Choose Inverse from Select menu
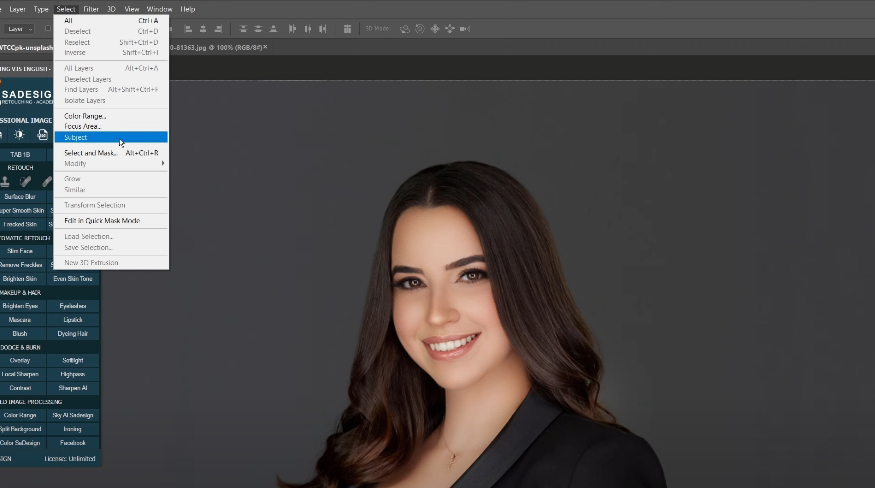The height and width of the screenshot is (488, 875). click(x=111, y=52)
